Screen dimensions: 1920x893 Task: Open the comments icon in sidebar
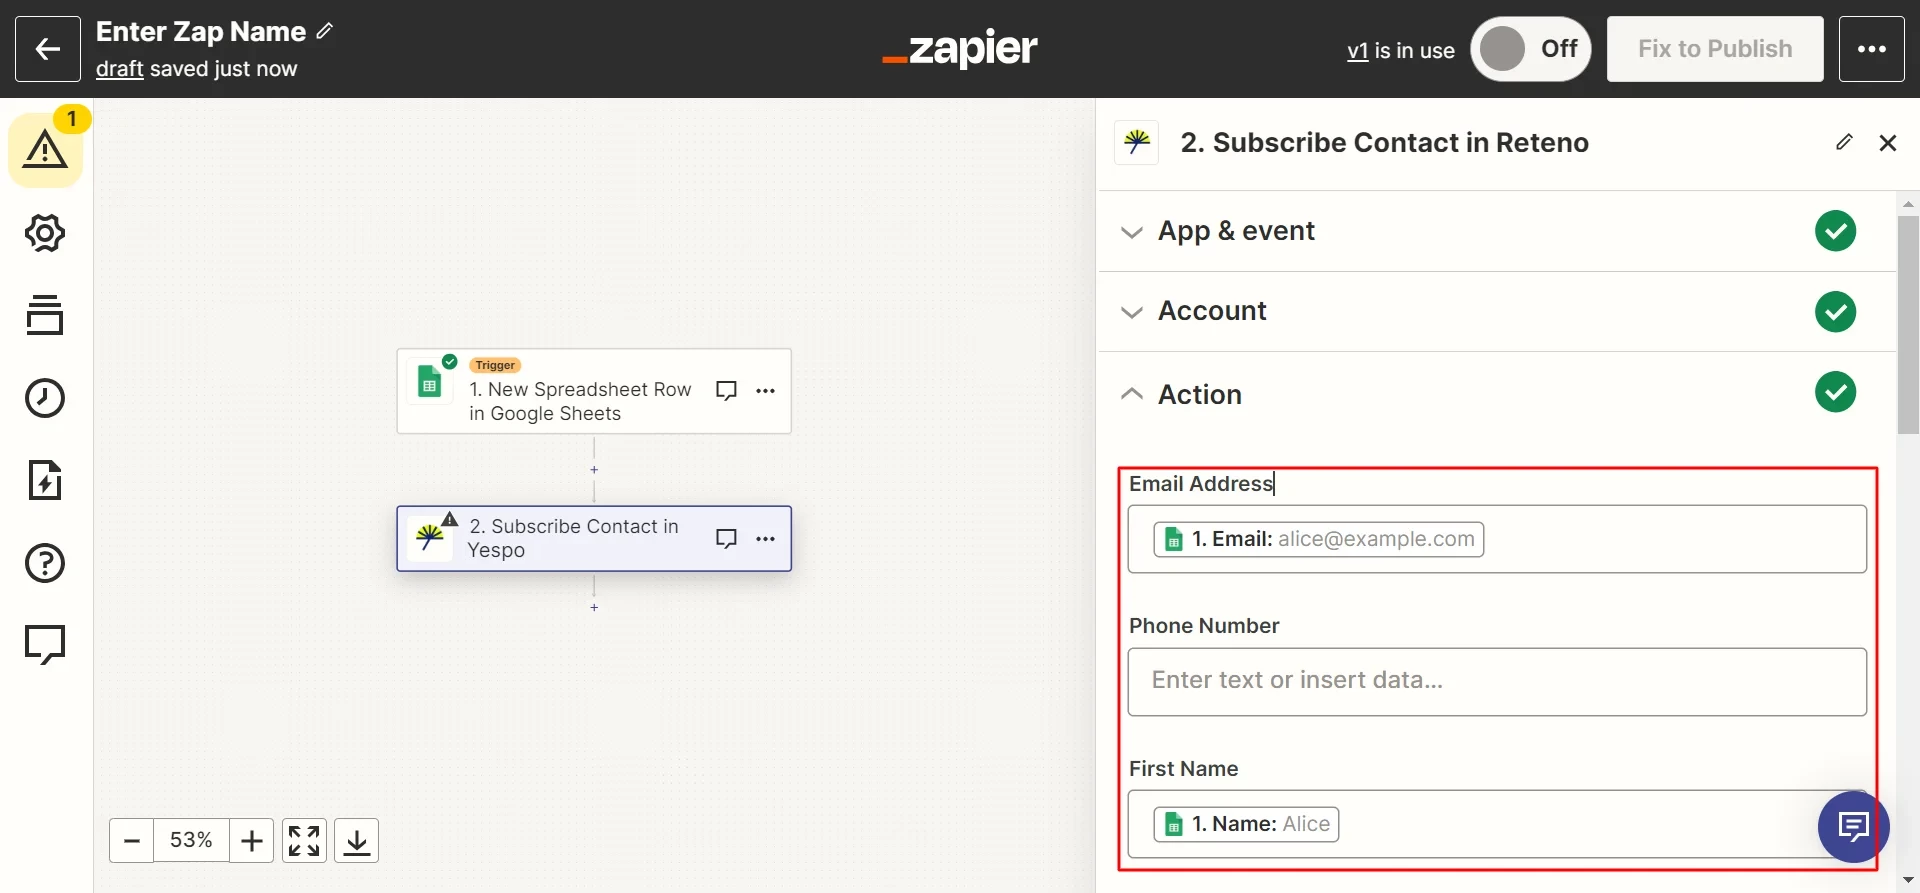coord(45,645)
